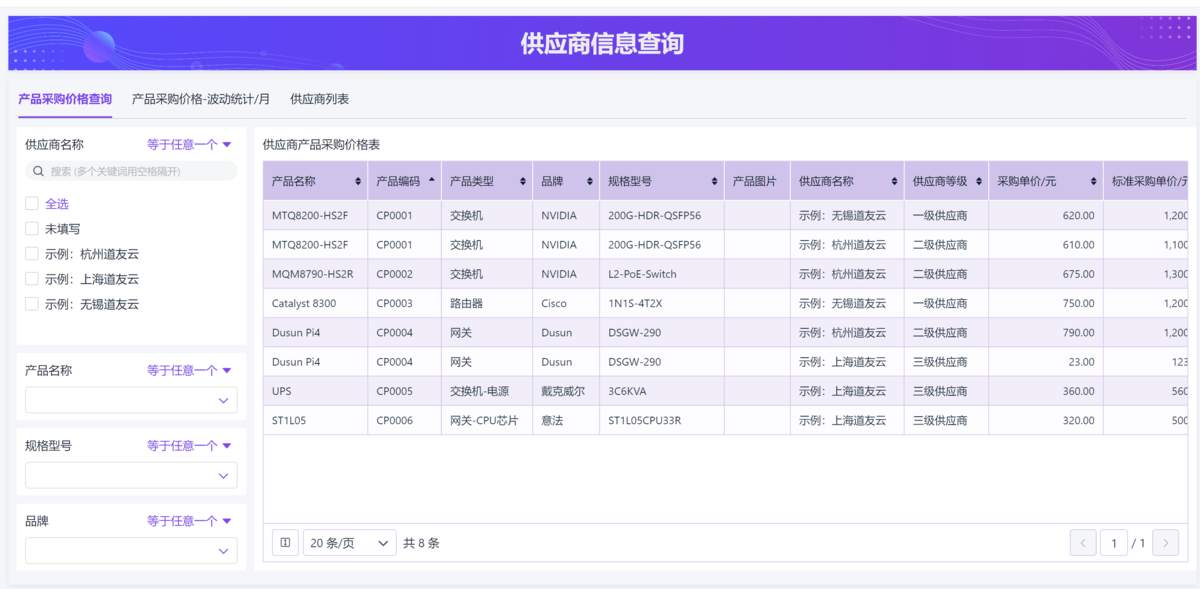The height and width of the screenshot is (589, 1200).
Task: Switch to 产品采购价格-波动统计/月 tab
Action: click(x=201, y=99)
